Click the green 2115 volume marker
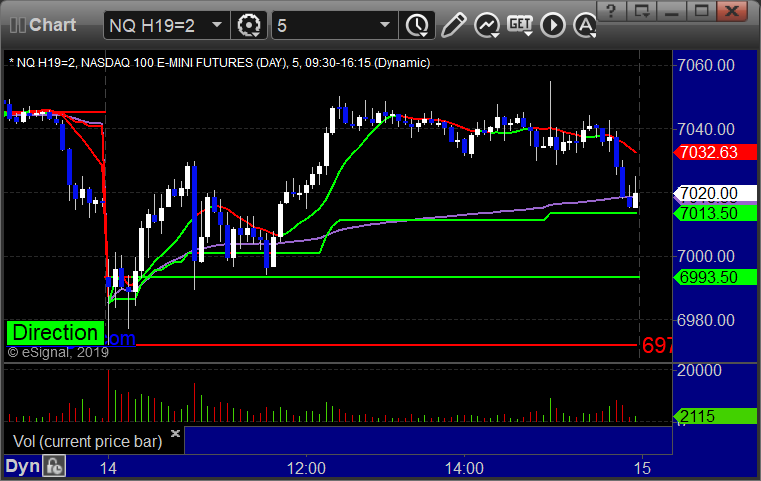This screenshot has width=761, height=481. pos(715,416)
